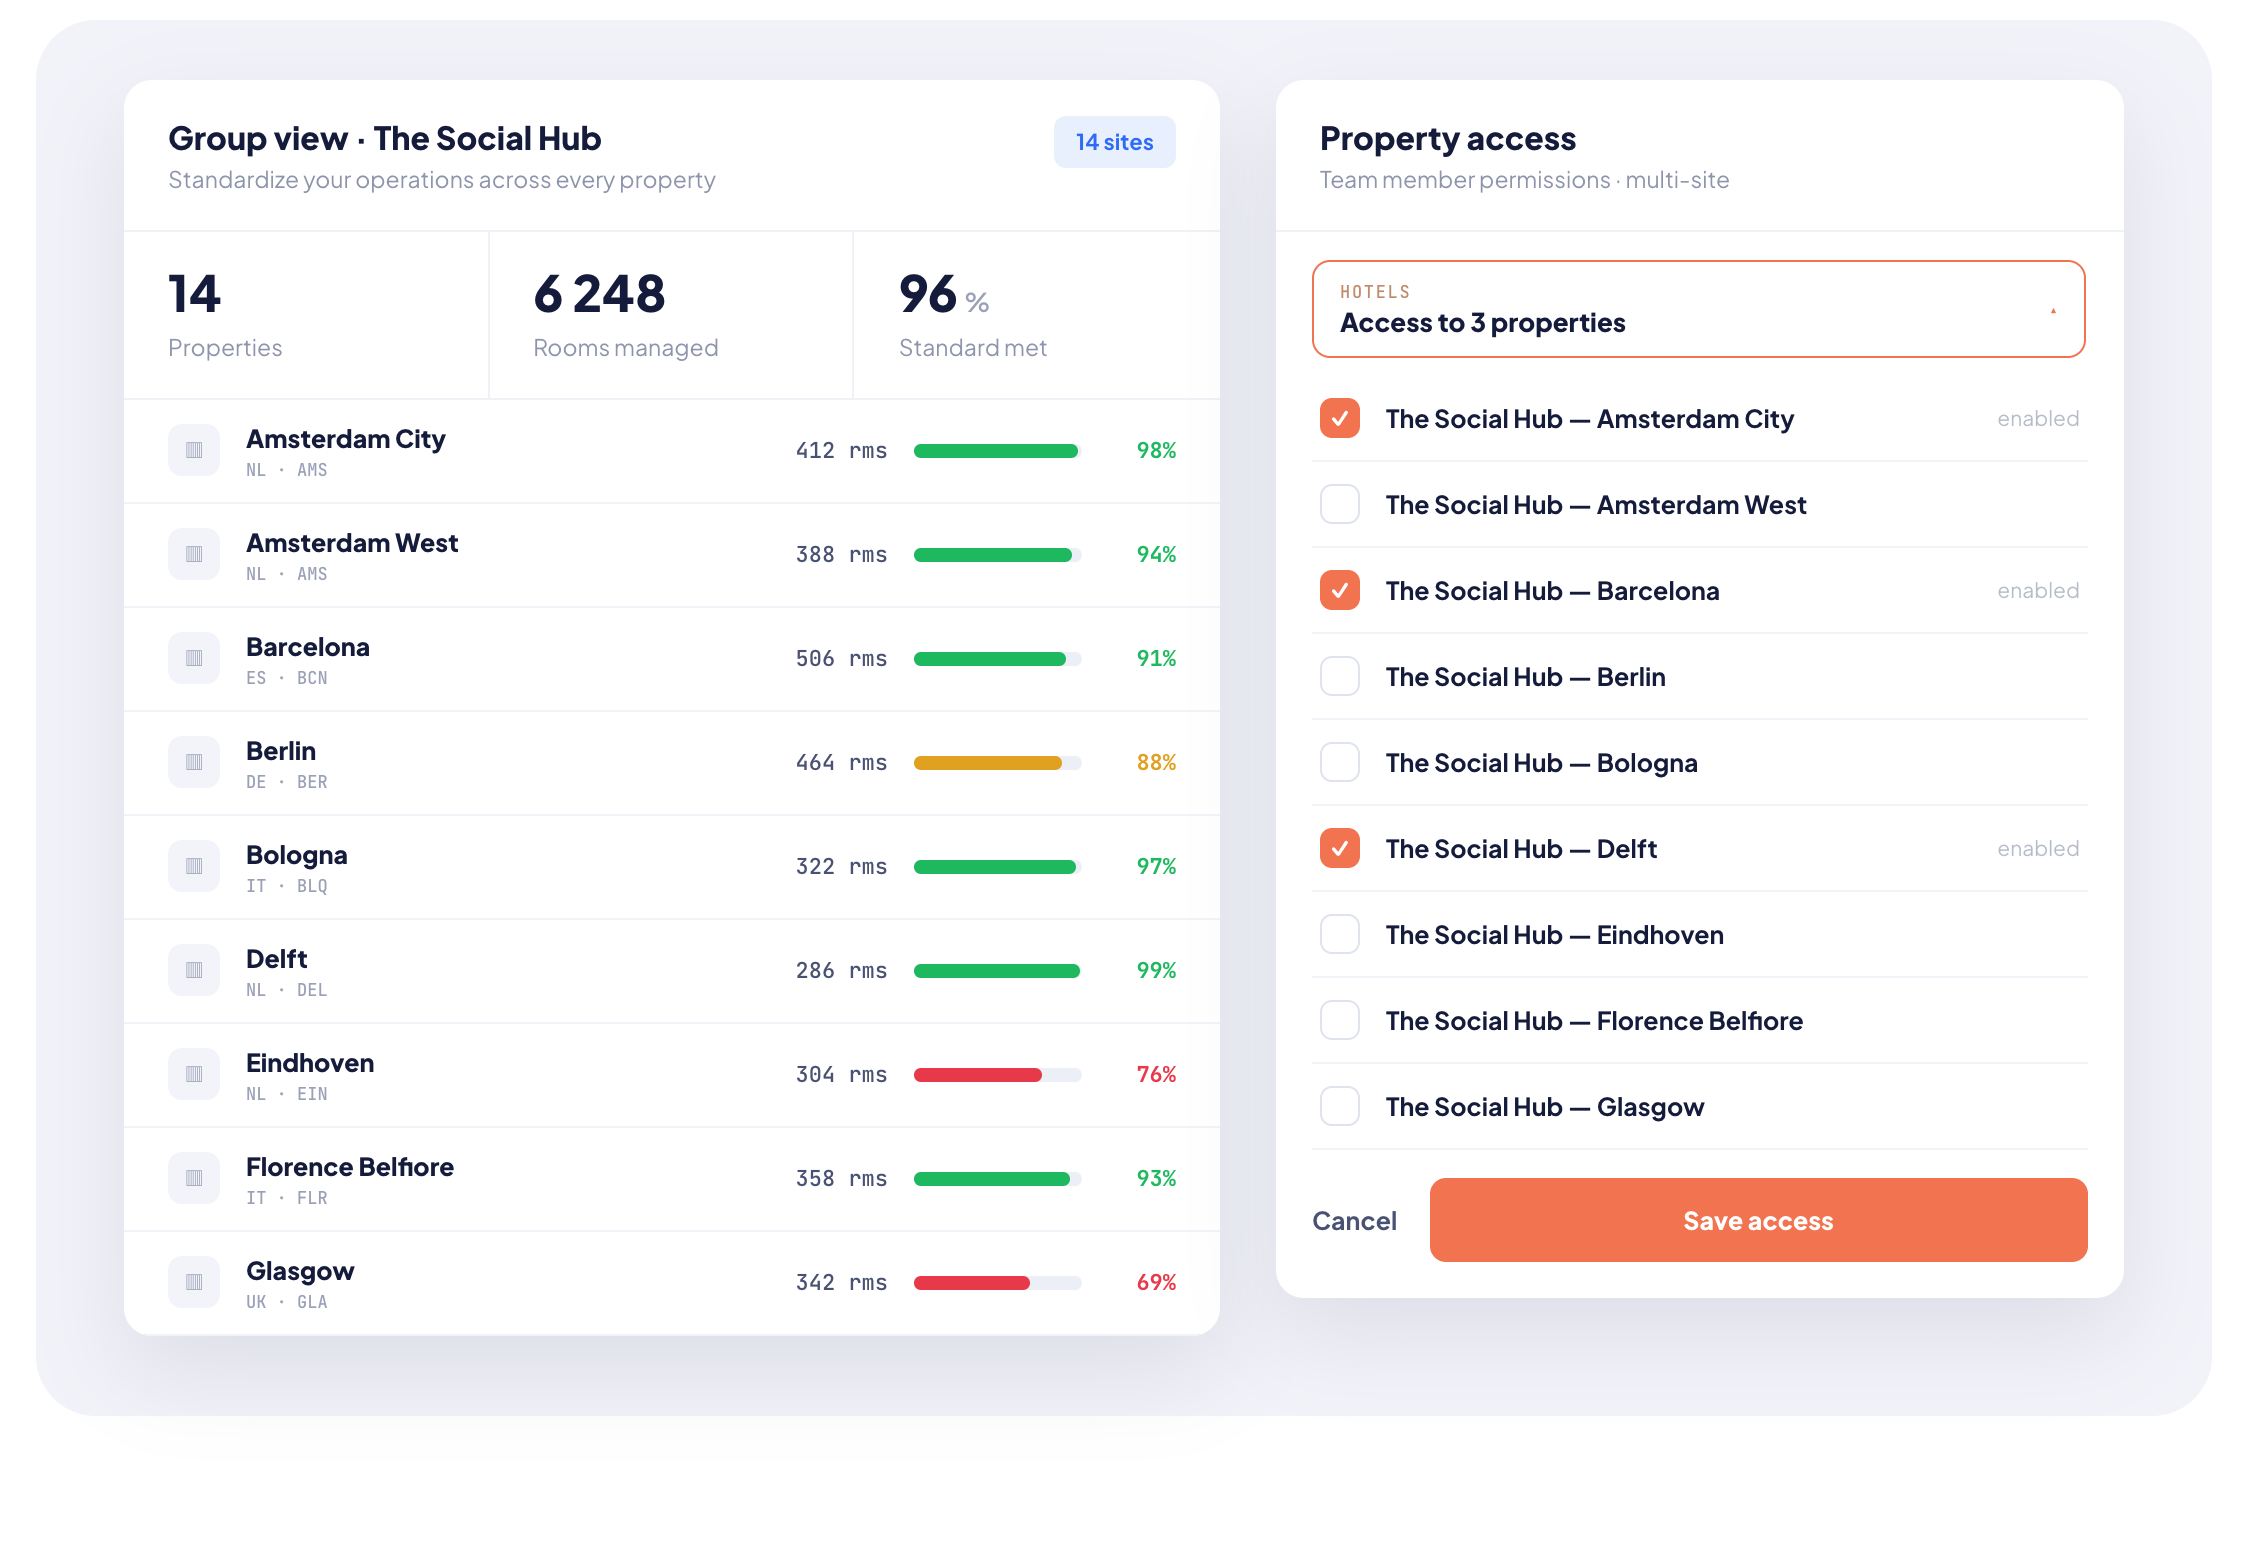Click the Barcelona property building icon

(x=194, y=658)
